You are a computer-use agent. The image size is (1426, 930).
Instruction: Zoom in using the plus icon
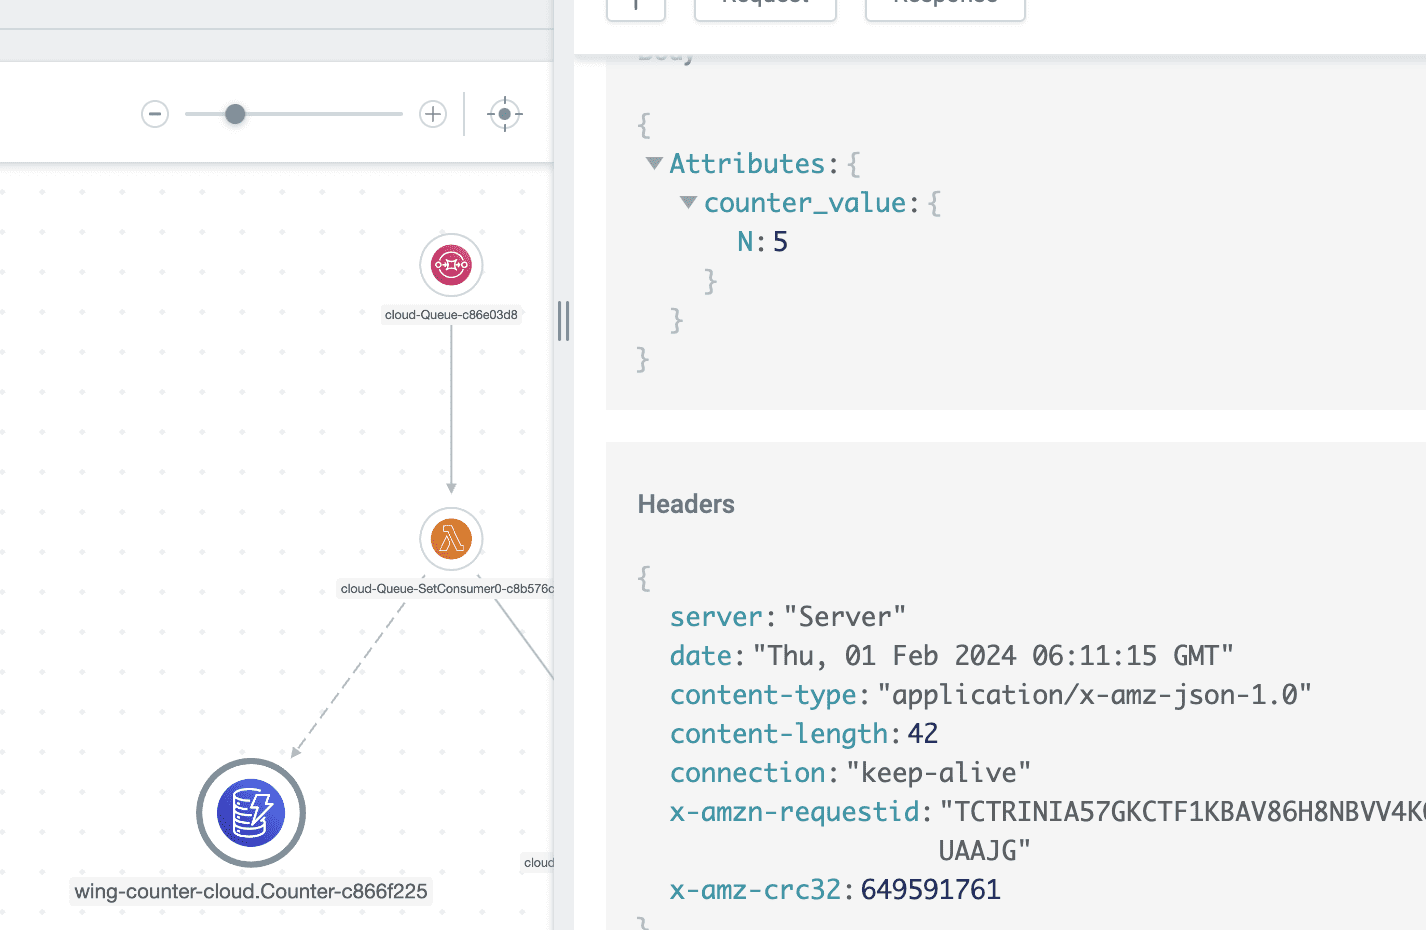click(x=432, y=113)
